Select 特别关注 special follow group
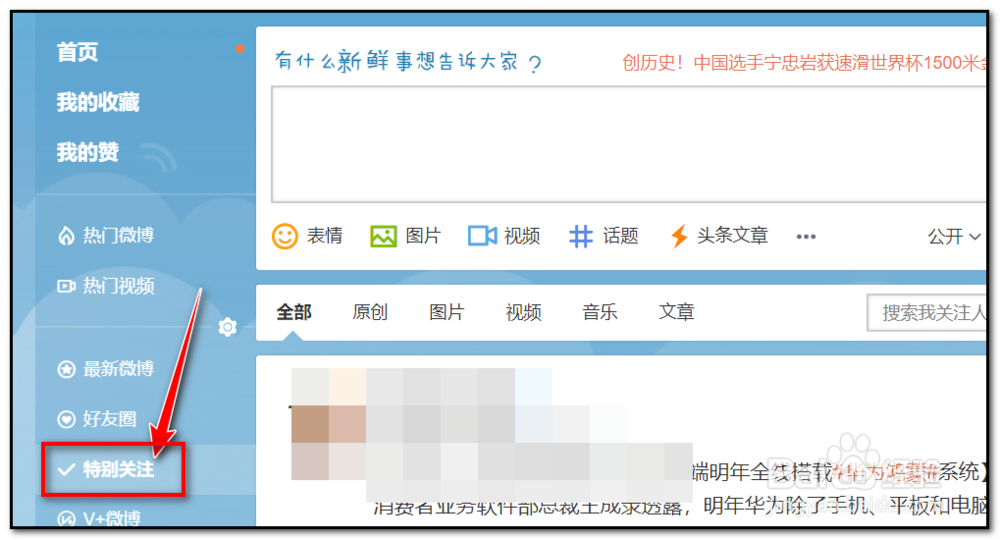This screenshot has height=540, width=1000. 118,470
